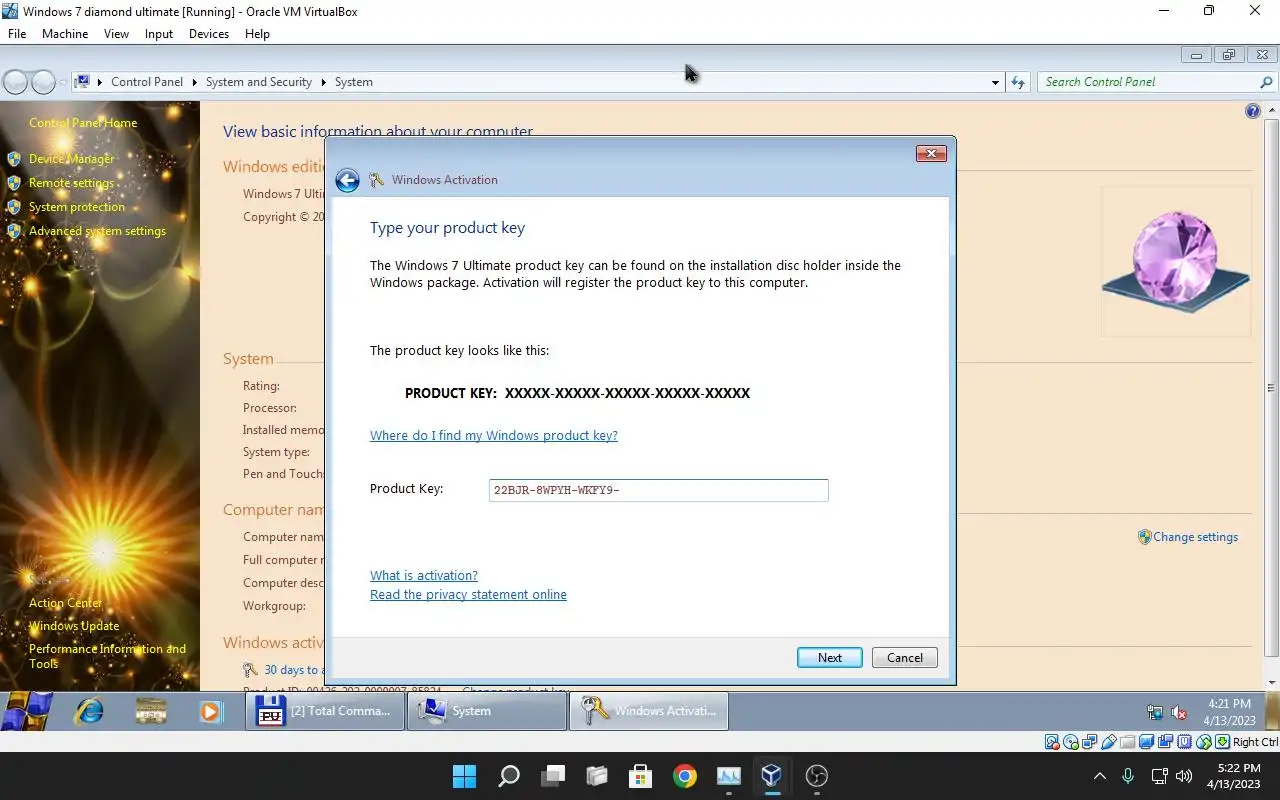1280x800 pixels.
Task: Click VirtualBox shared folders status icon
Action: point(1127,742)
